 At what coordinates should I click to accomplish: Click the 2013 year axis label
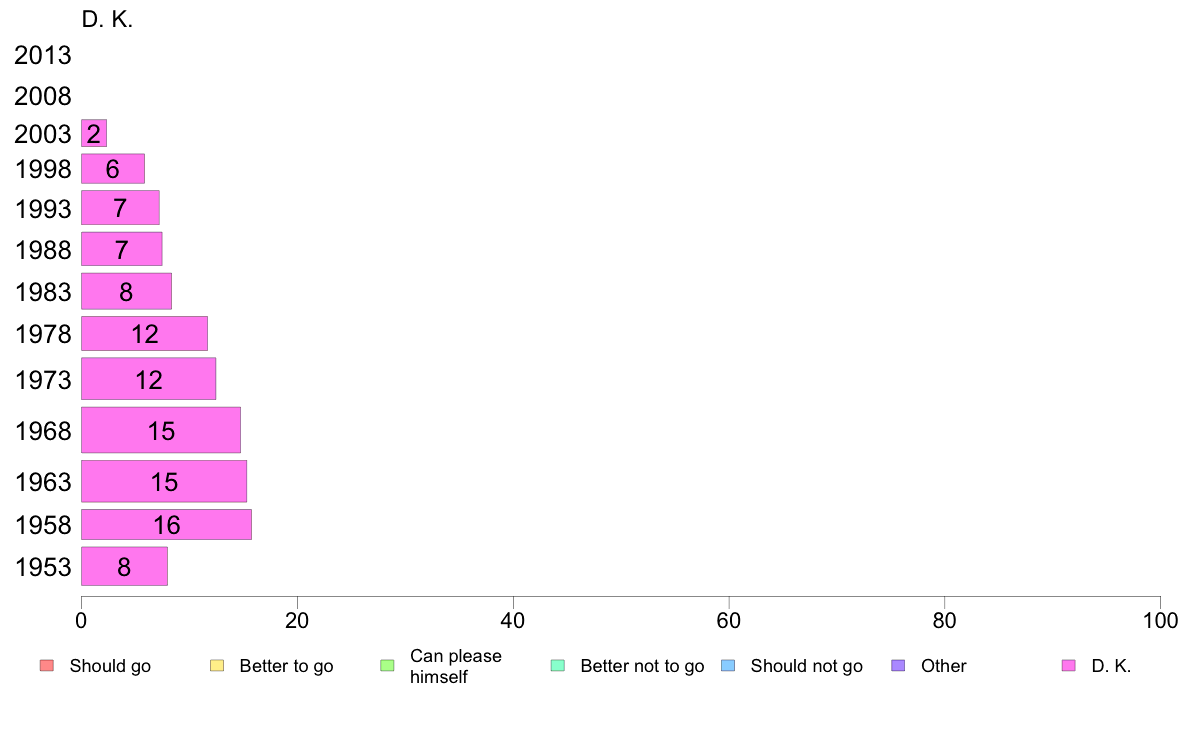point(42,55)
